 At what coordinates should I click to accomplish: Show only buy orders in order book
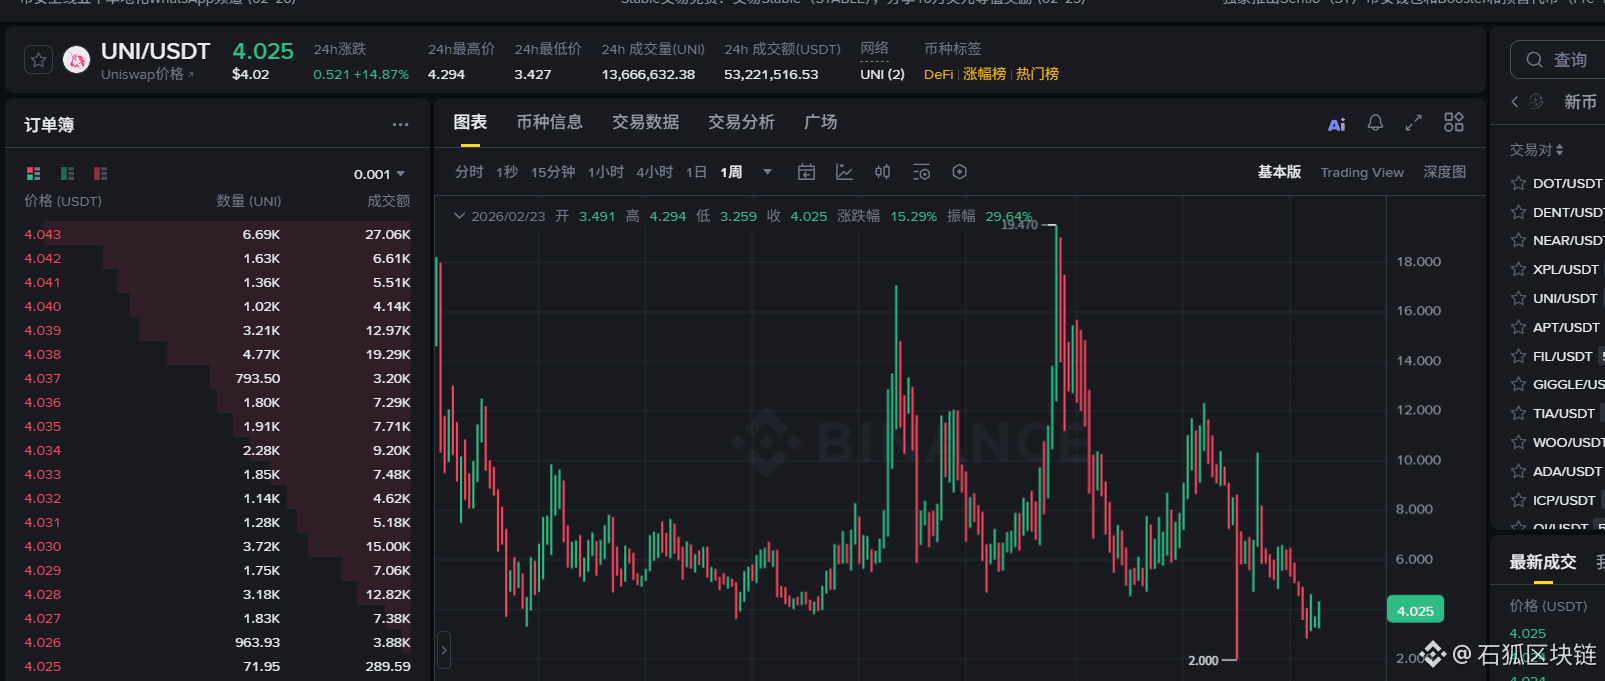tap(67, 174)
